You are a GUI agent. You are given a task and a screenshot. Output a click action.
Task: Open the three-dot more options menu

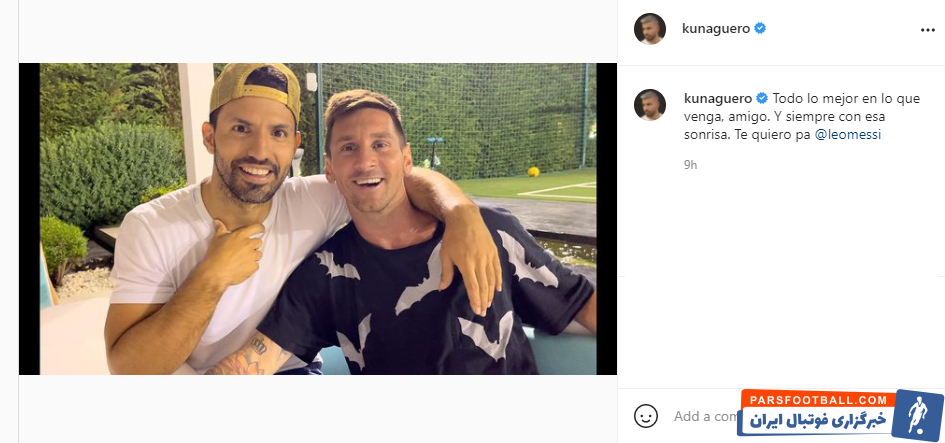(927, 30)
